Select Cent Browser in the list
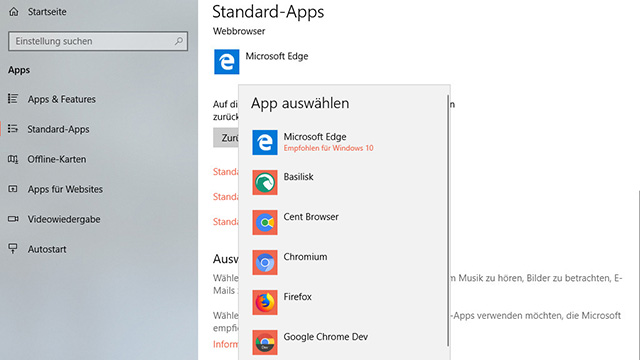Viewport: 640px width, 360px height. coord(311,217)
